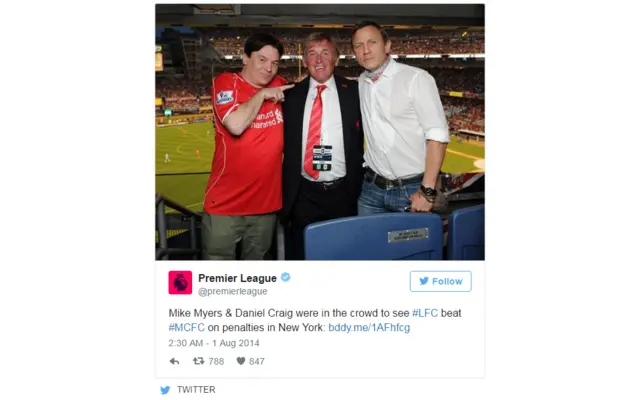640x400 pixels.
Task: Click the tweet text about Mike Myers
Action: coord(315,320)
